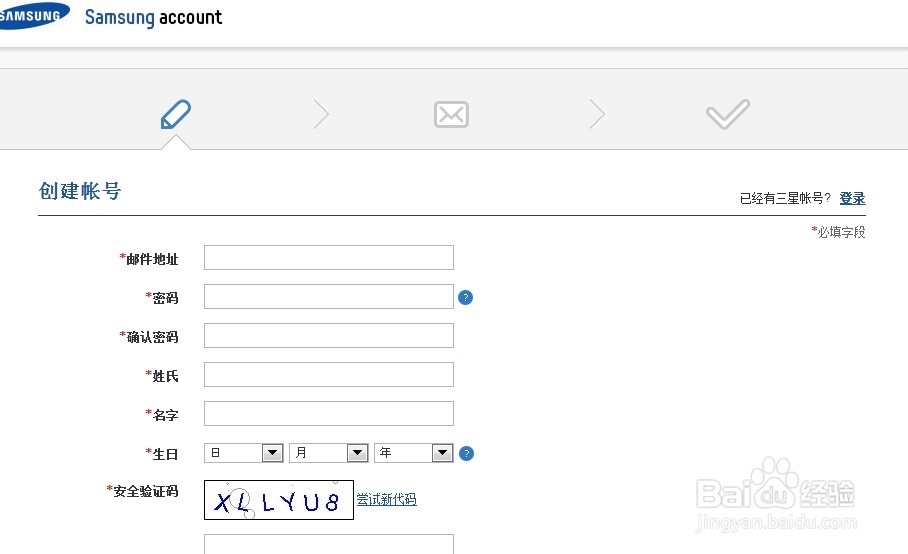Click the captcha image XLLYU8
The width and height of the screenshot is (908, 554).
point(279,500)
